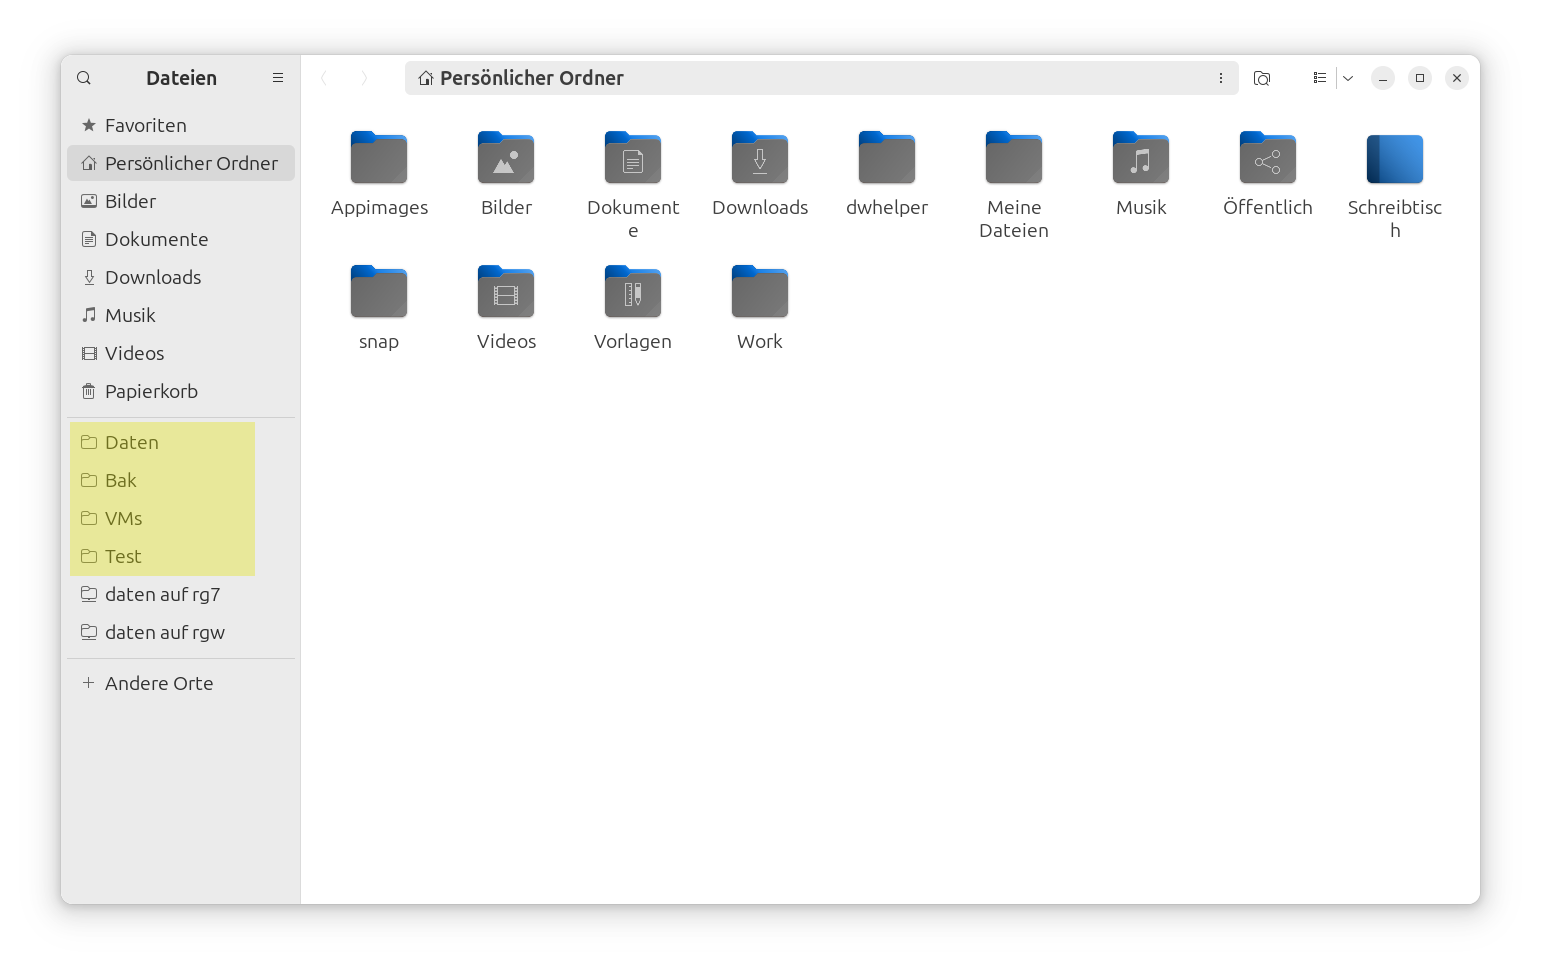The width and height of the screenshot is (1541, 971).
Task: Expand view options dropdown arrow
Action: click(x=1348, y=78)
